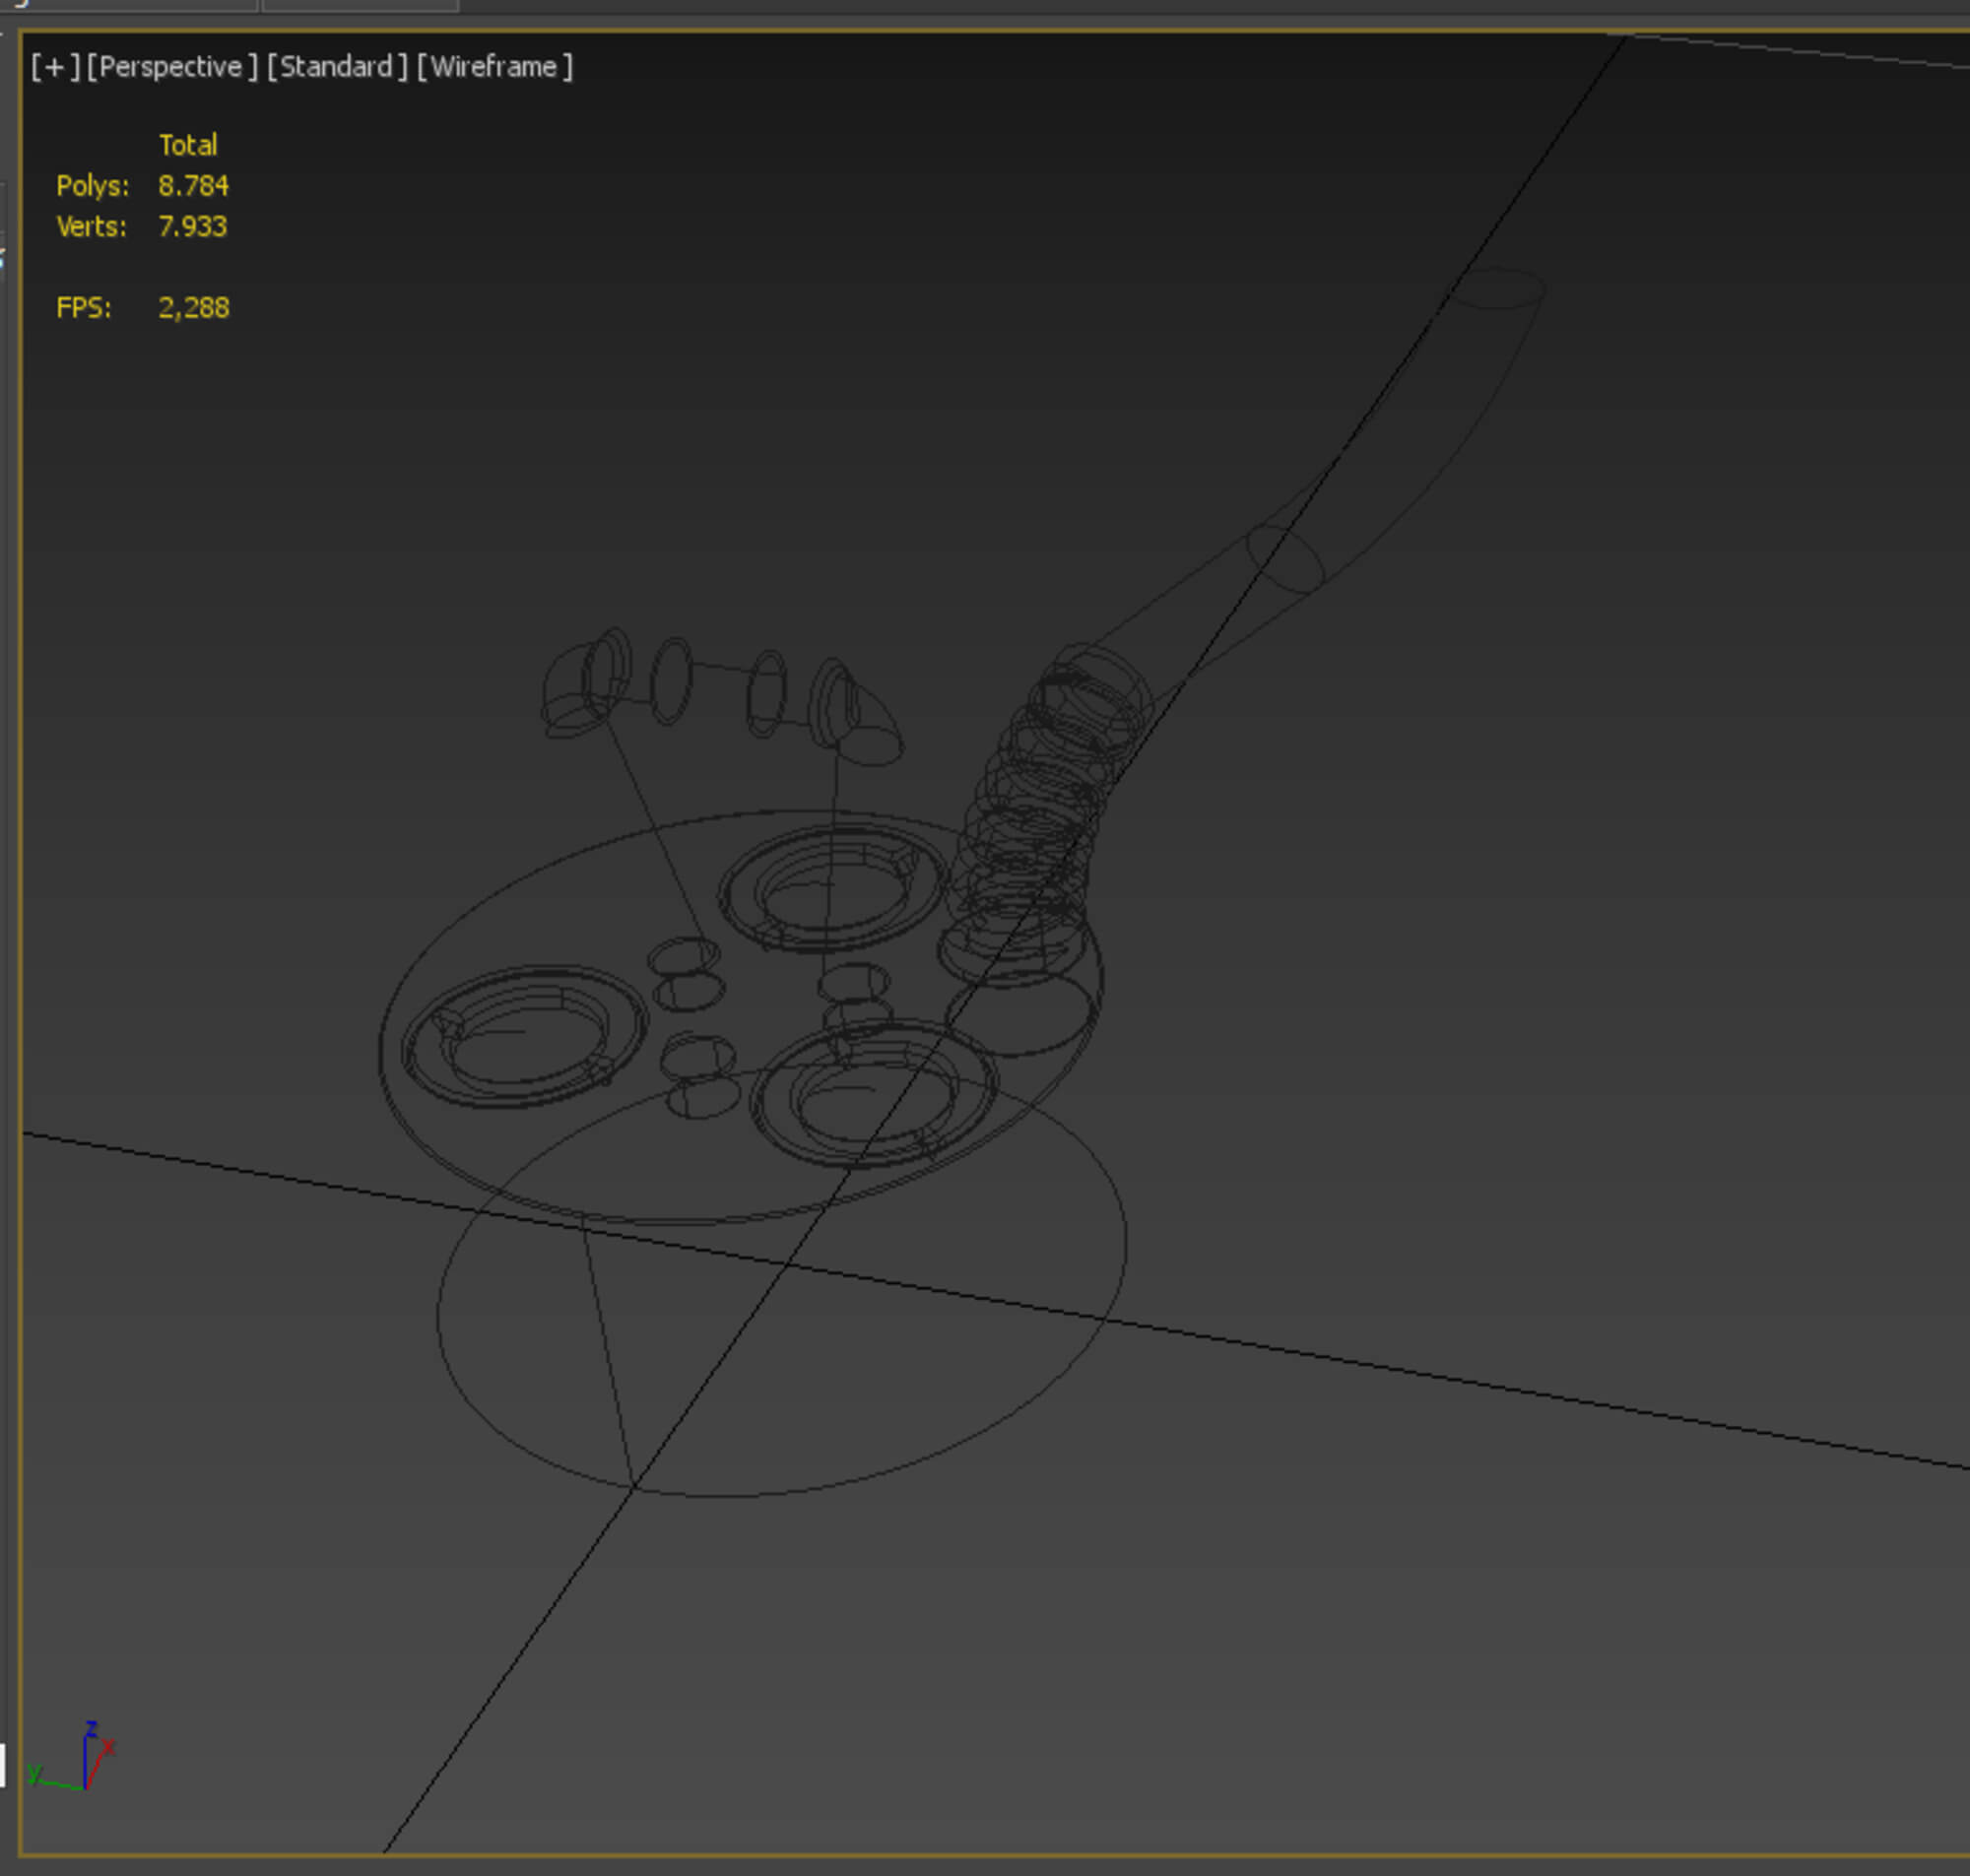Click the Verts count value 7.933
The width and height of the screenshot is (1970, 1876).
(x=192, y=227)
